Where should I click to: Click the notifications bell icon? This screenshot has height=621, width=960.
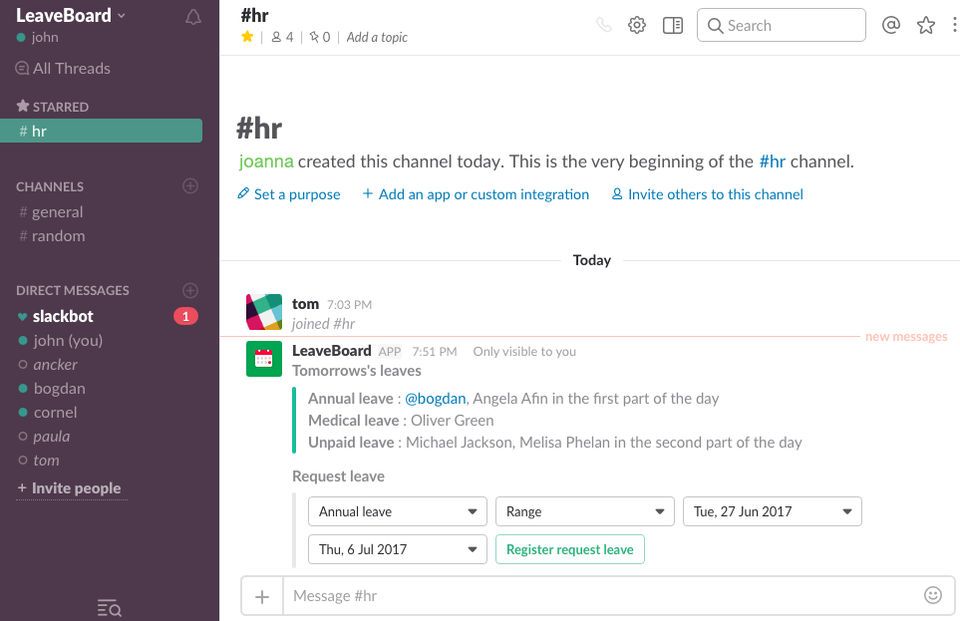click(193, 17)
